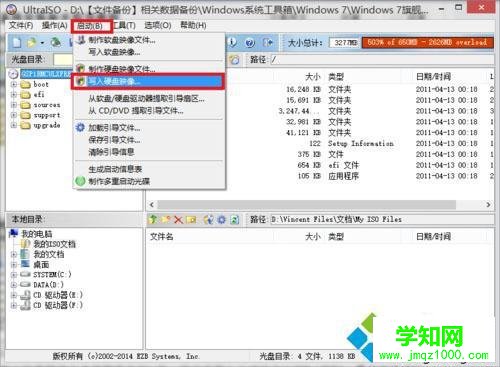Choose 生成启动信息表 menu entry

pos(149,169)
